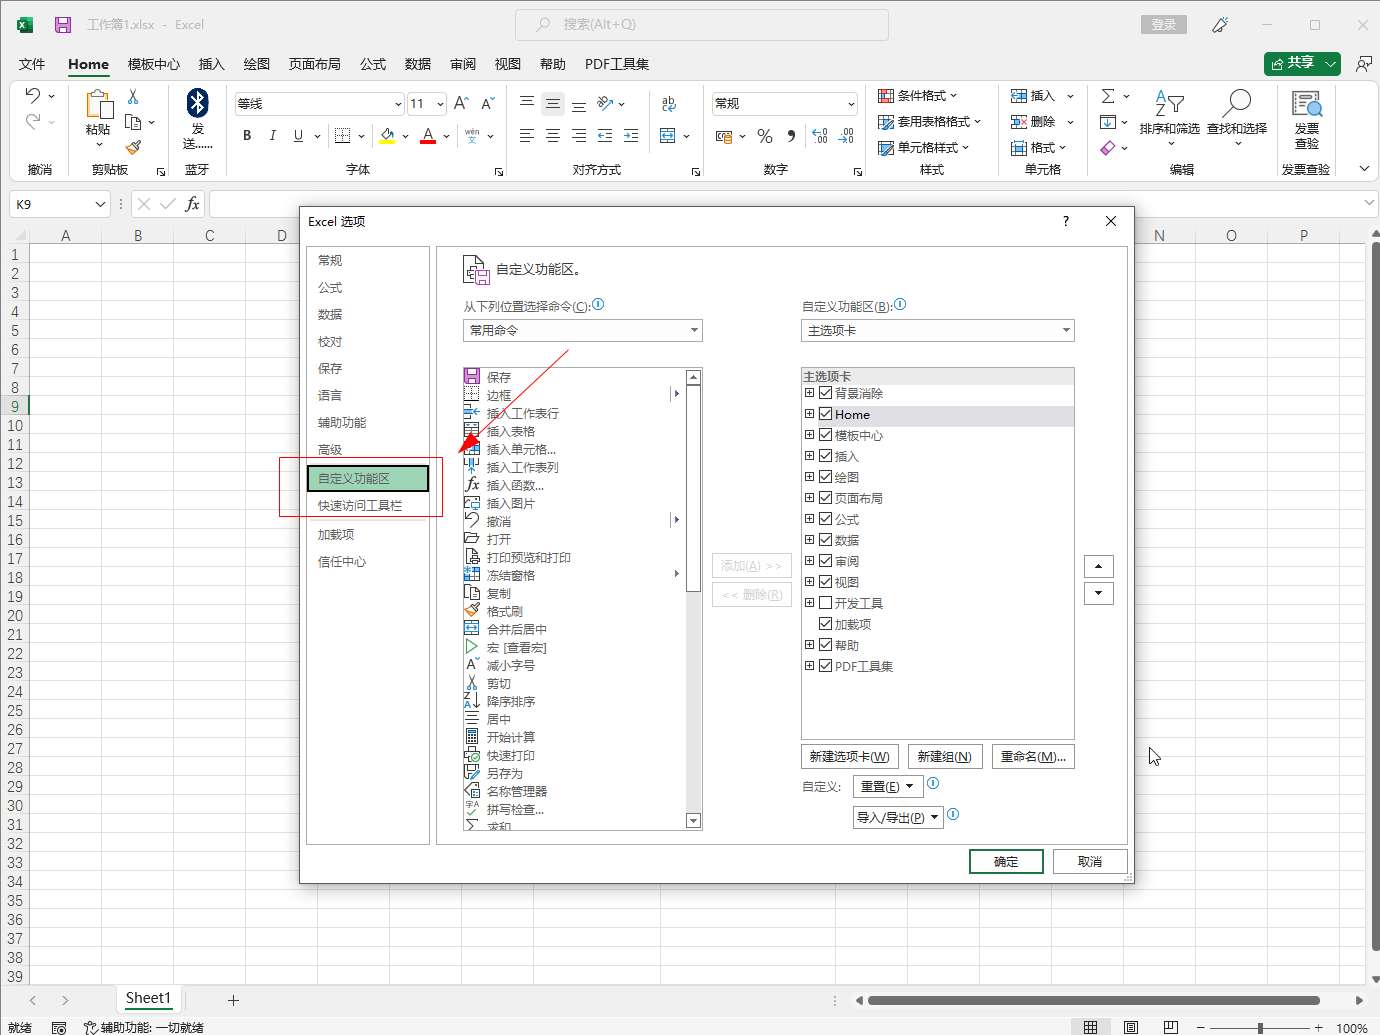Enable the 开发工具 checkbox
1380x1035 pixels.
pyautogui.click(x=826, y=603)
